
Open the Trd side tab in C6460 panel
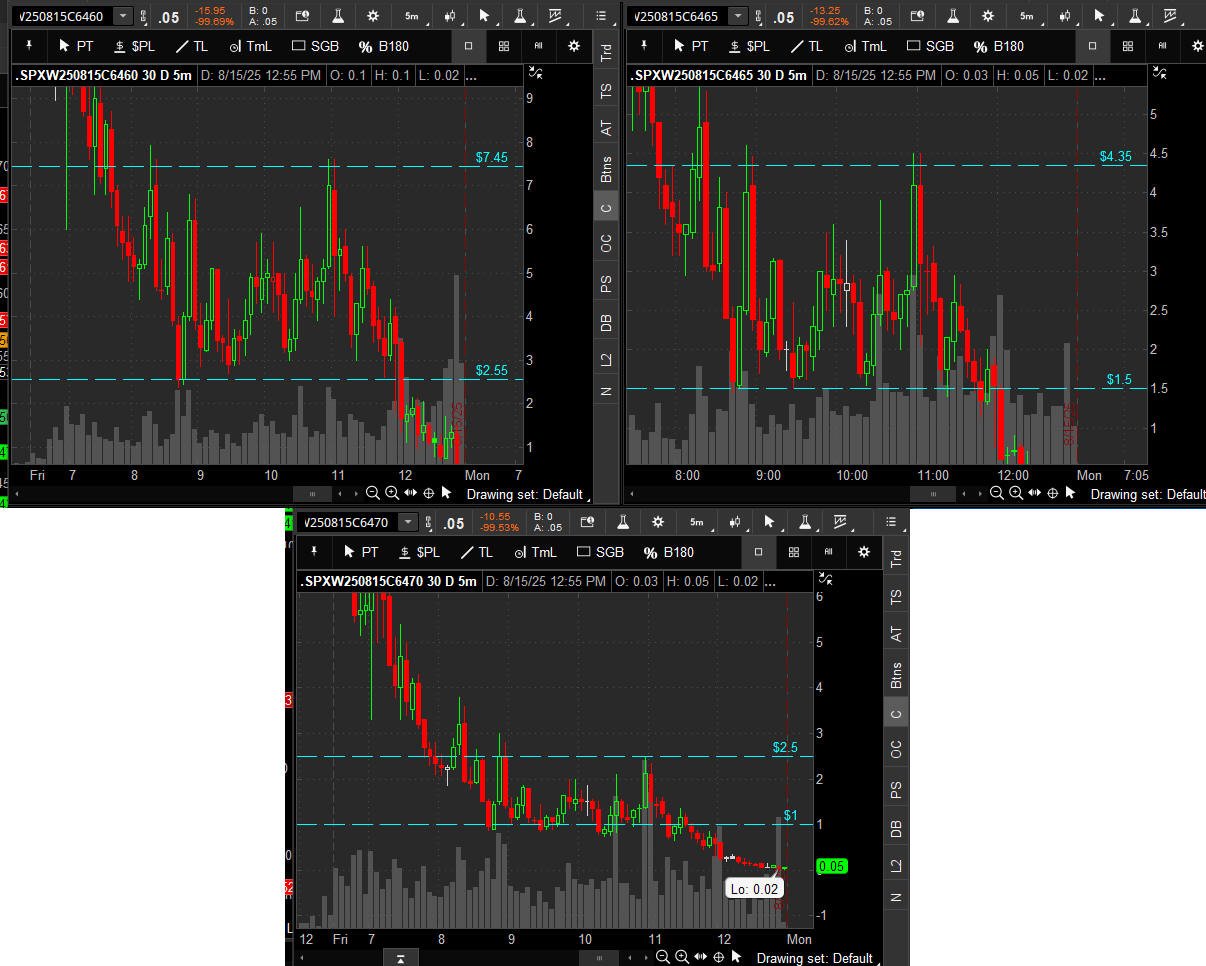tap(606, 53)
